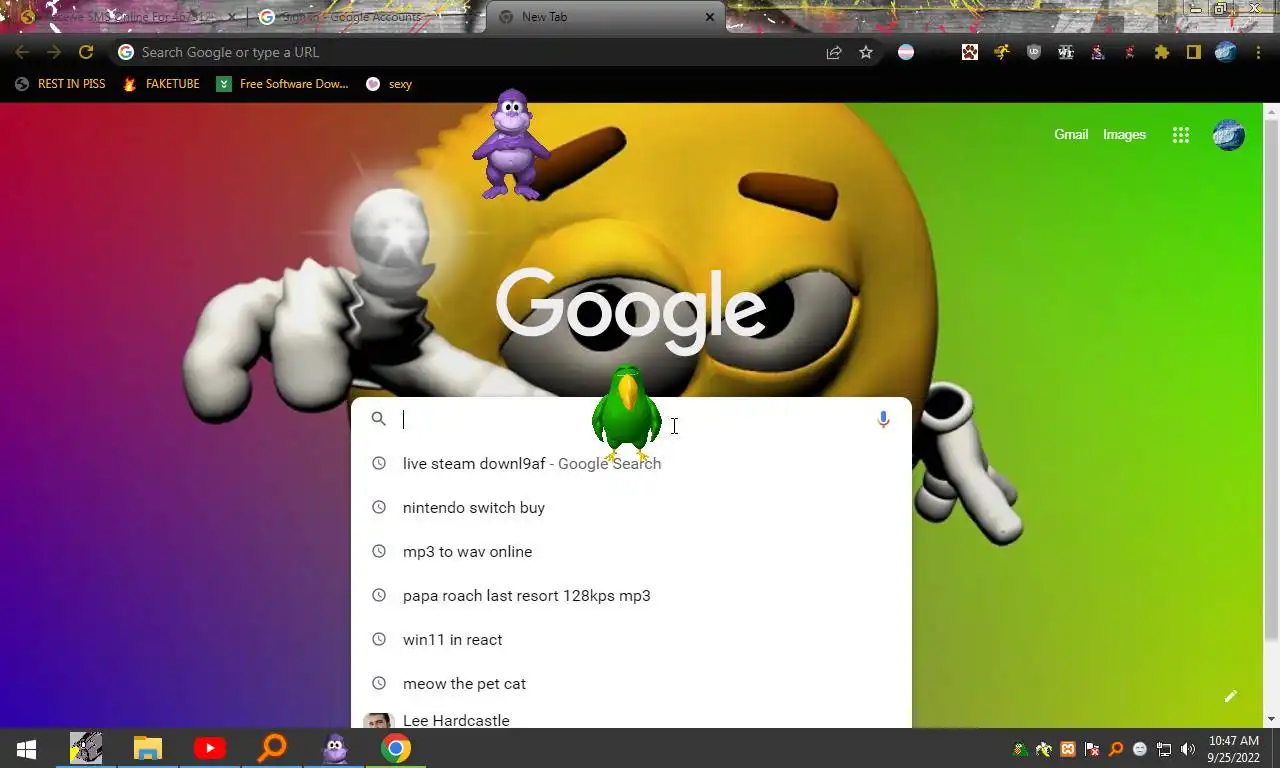Select the Lee Hardcastle suggestion
This screenshot has width=1280, height=768.
[631, 718]
